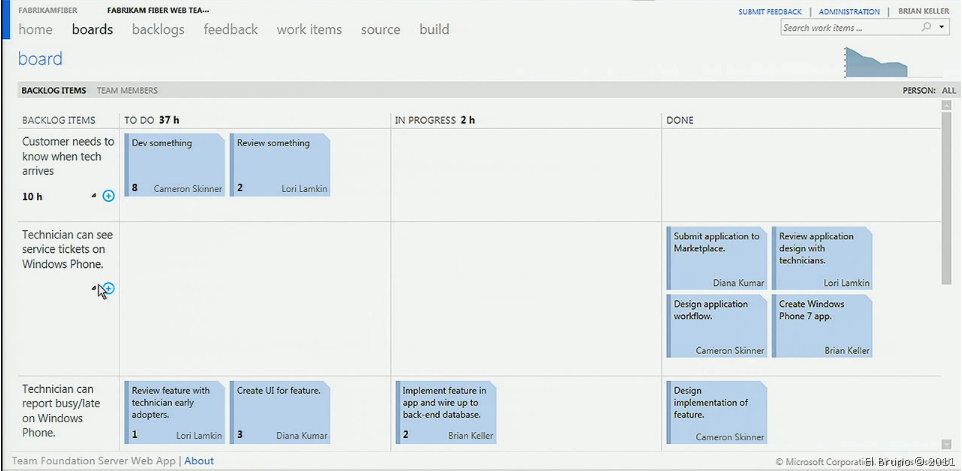
Task: Click the Submit Feedback link
Action: pos(769,12)
